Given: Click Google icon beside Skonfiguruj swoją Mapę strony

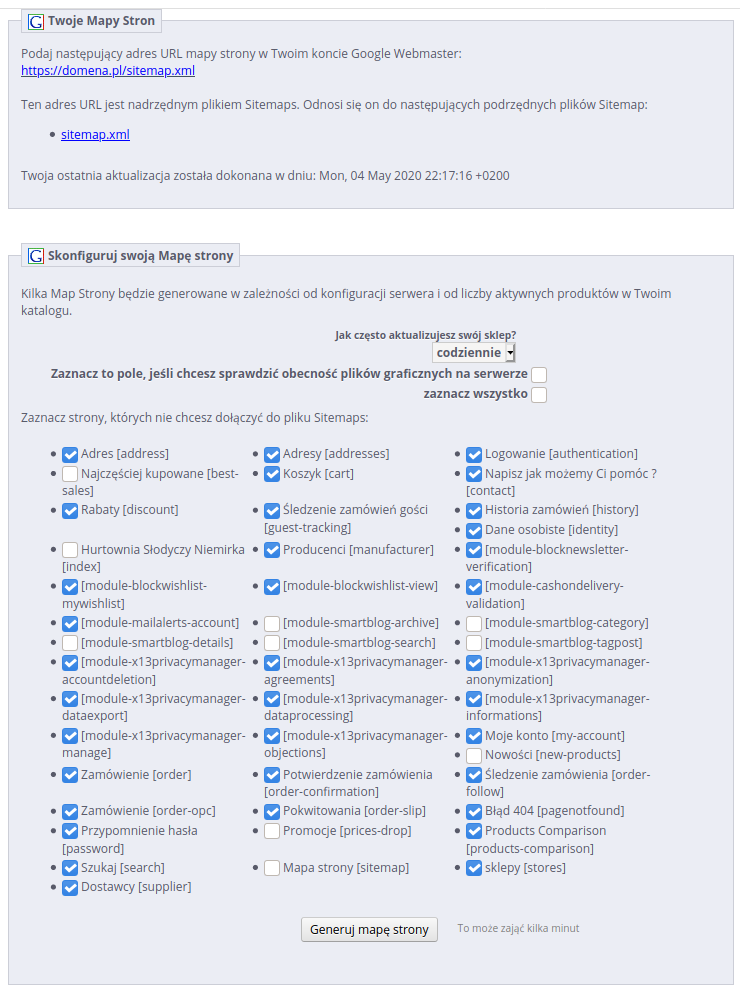Looking at the screenshot, I should coord(36,256).
